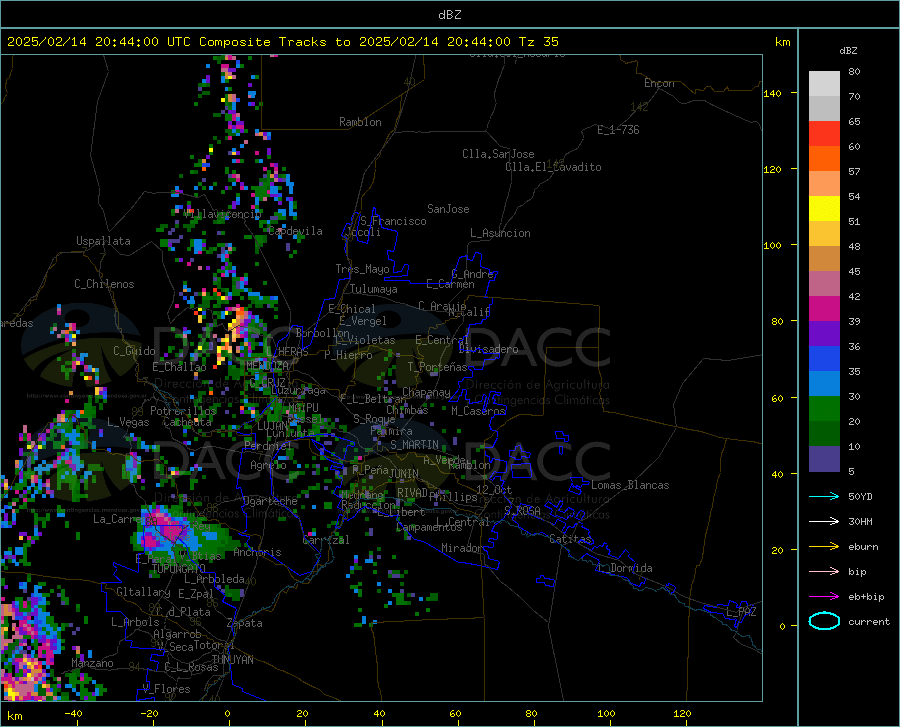Click the 'S_MARTIN' map label
The image size is (900, 727).
414,444
